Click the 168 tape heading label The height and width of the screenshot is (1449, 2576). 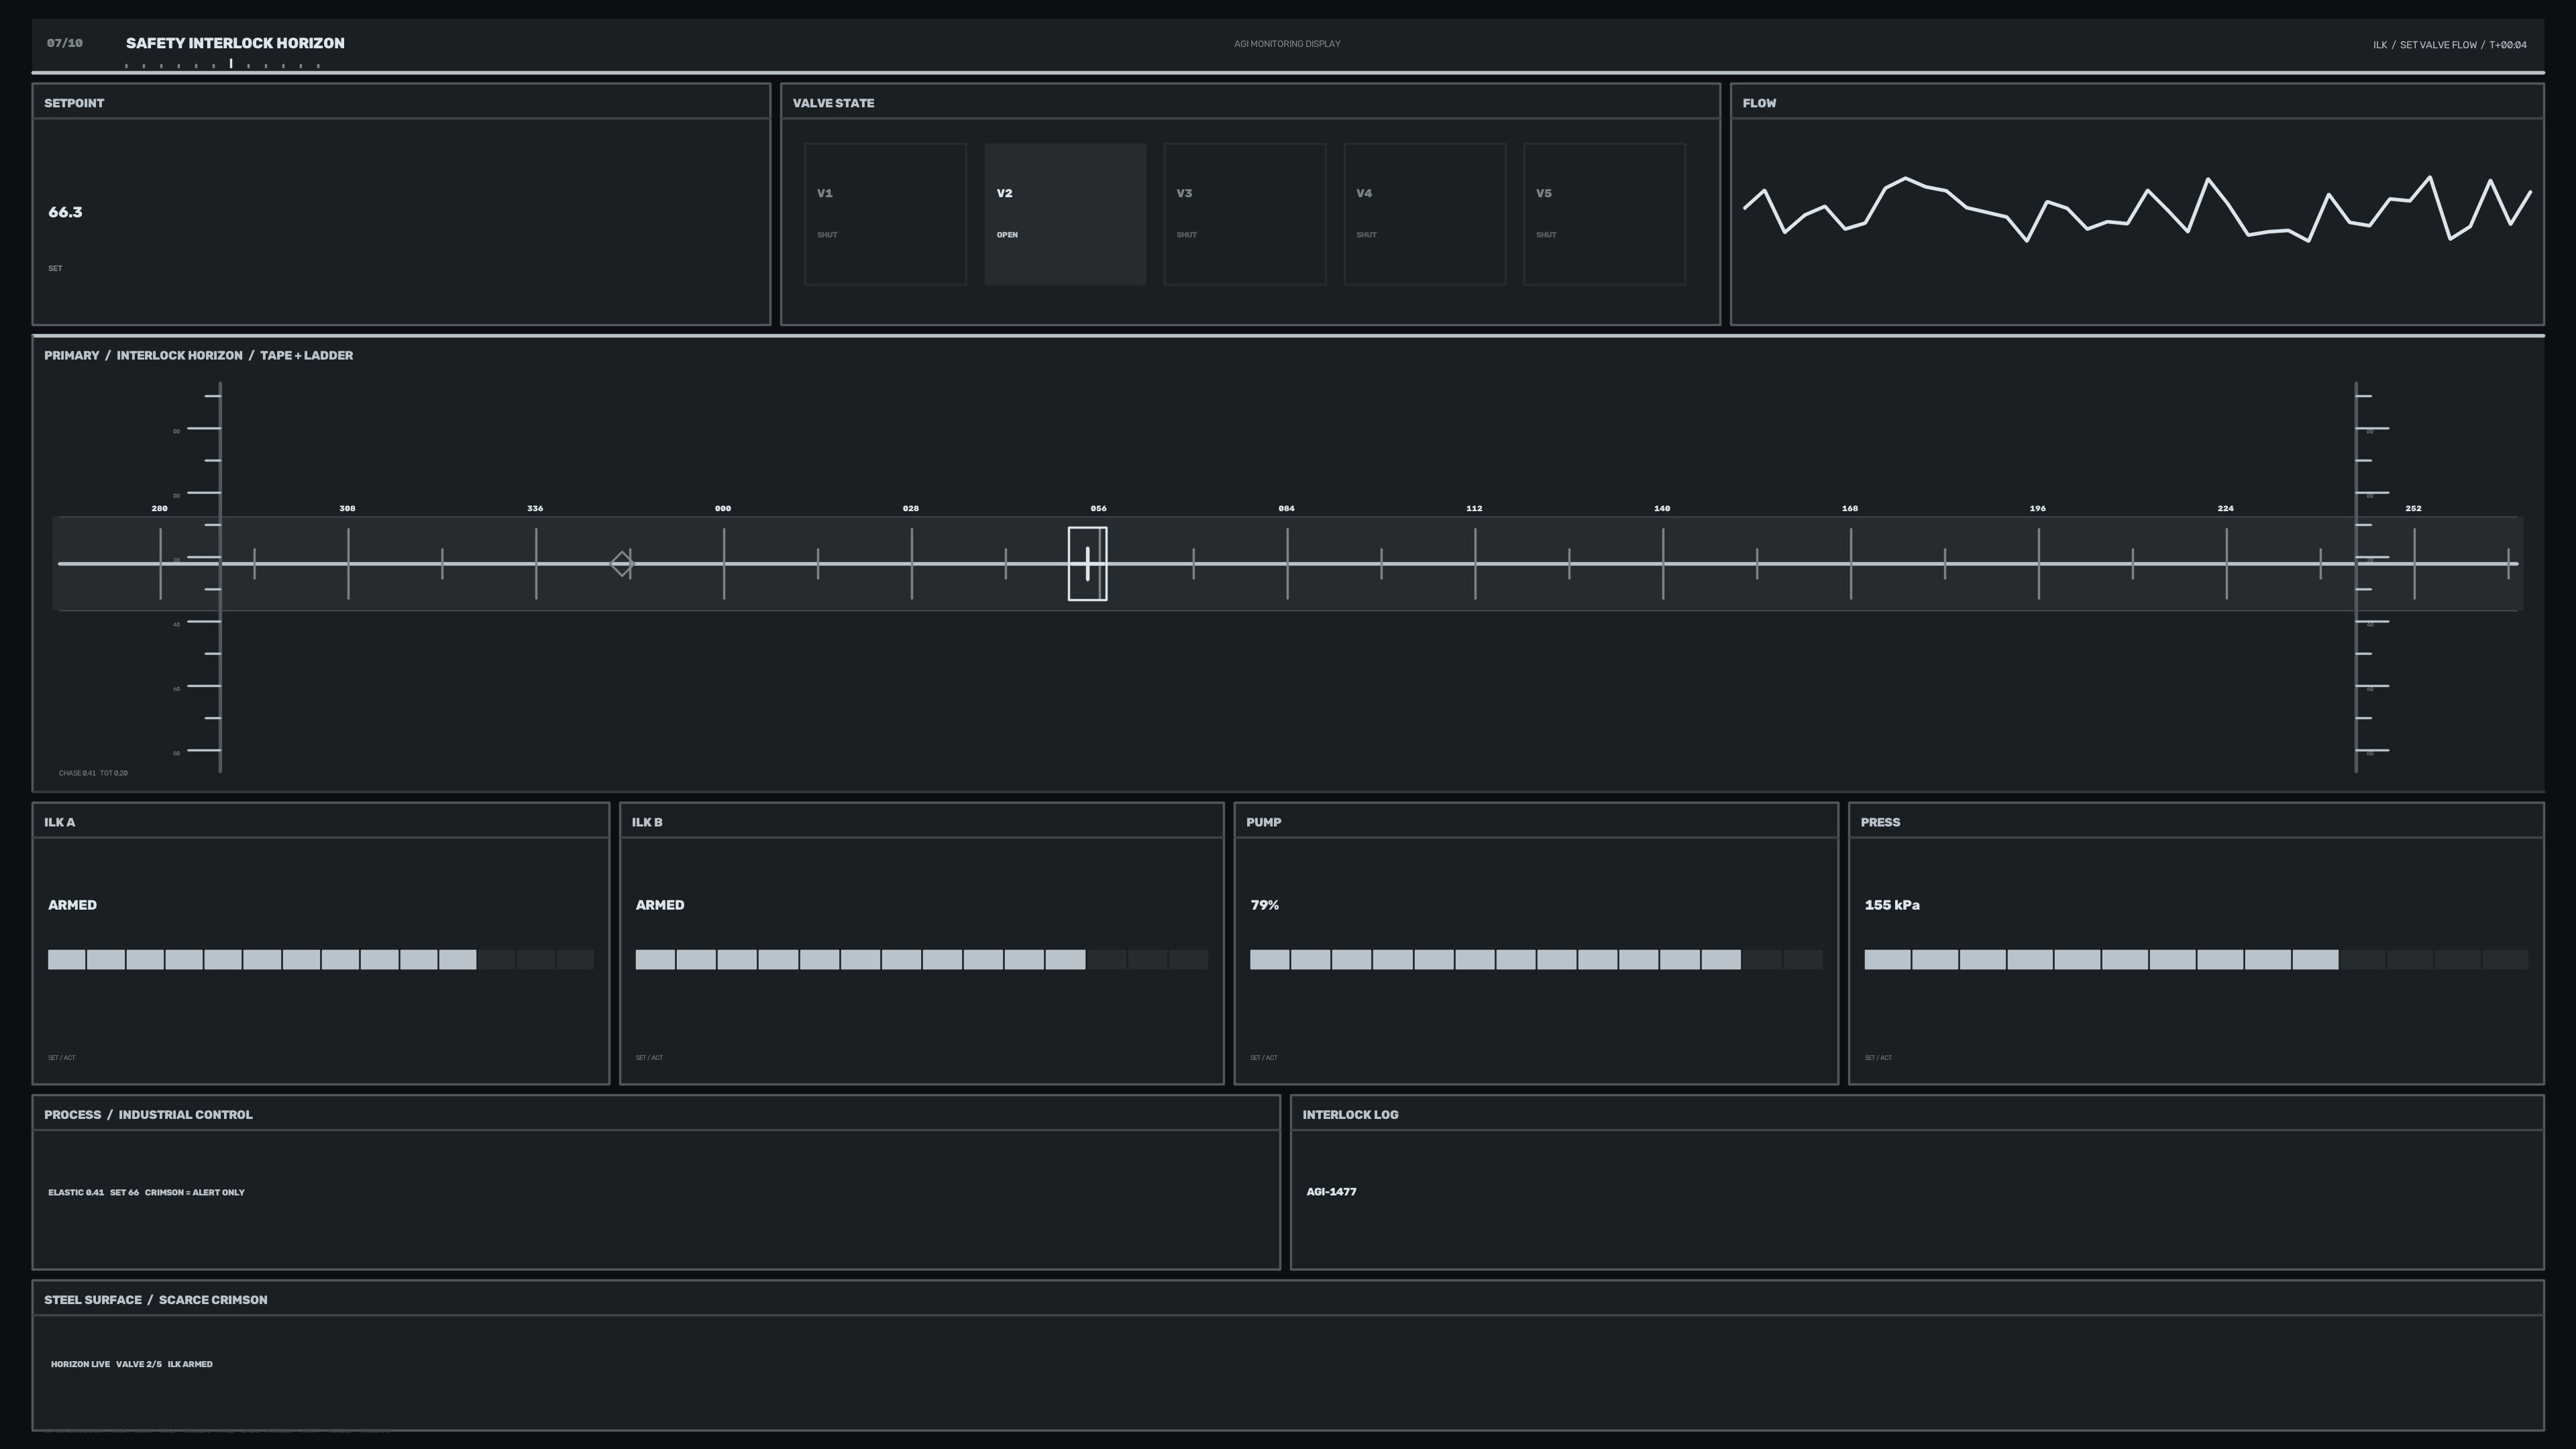click(x=1850, y=508)
